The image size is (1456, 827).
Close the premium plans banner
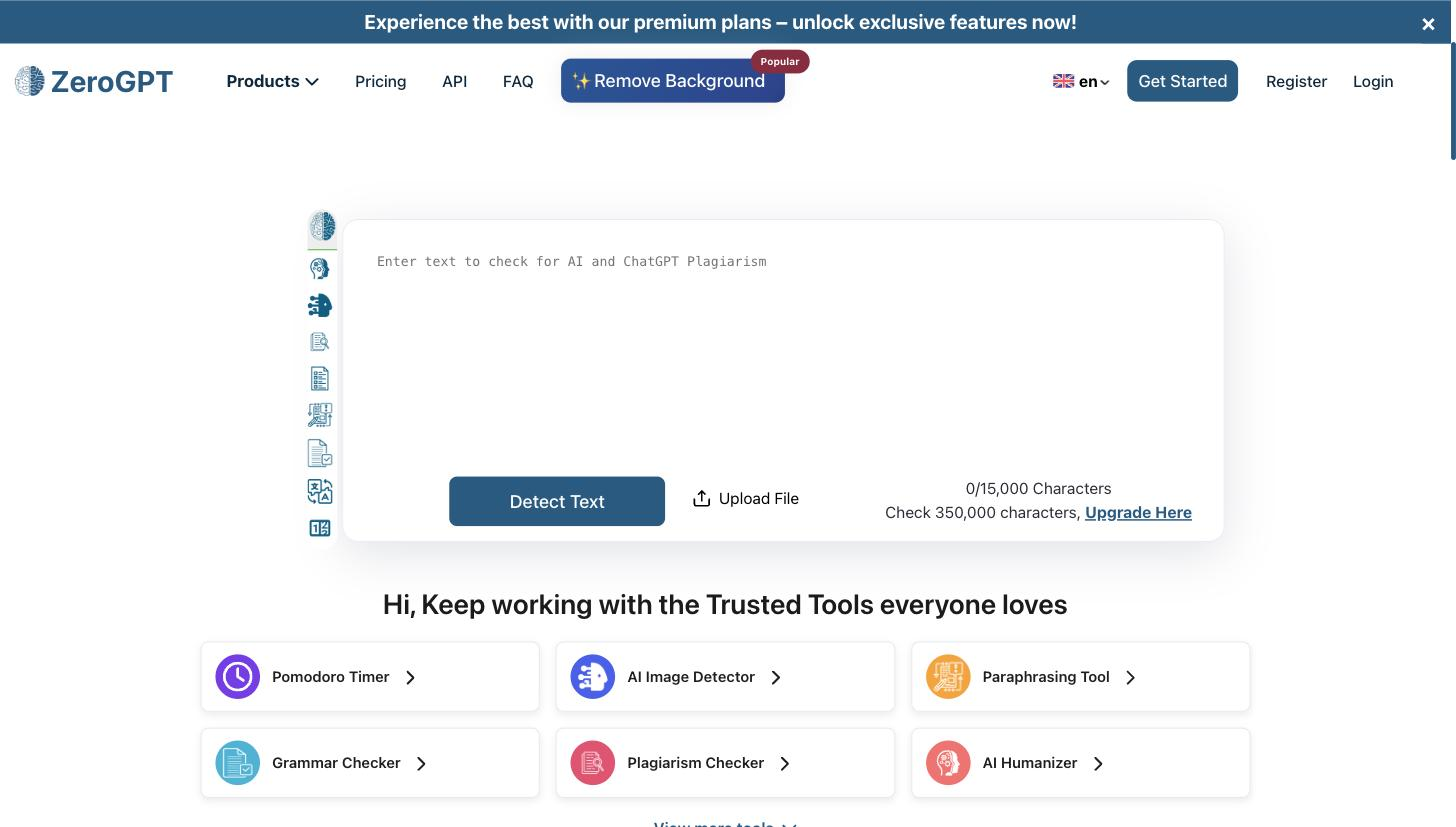[1428, 25]
